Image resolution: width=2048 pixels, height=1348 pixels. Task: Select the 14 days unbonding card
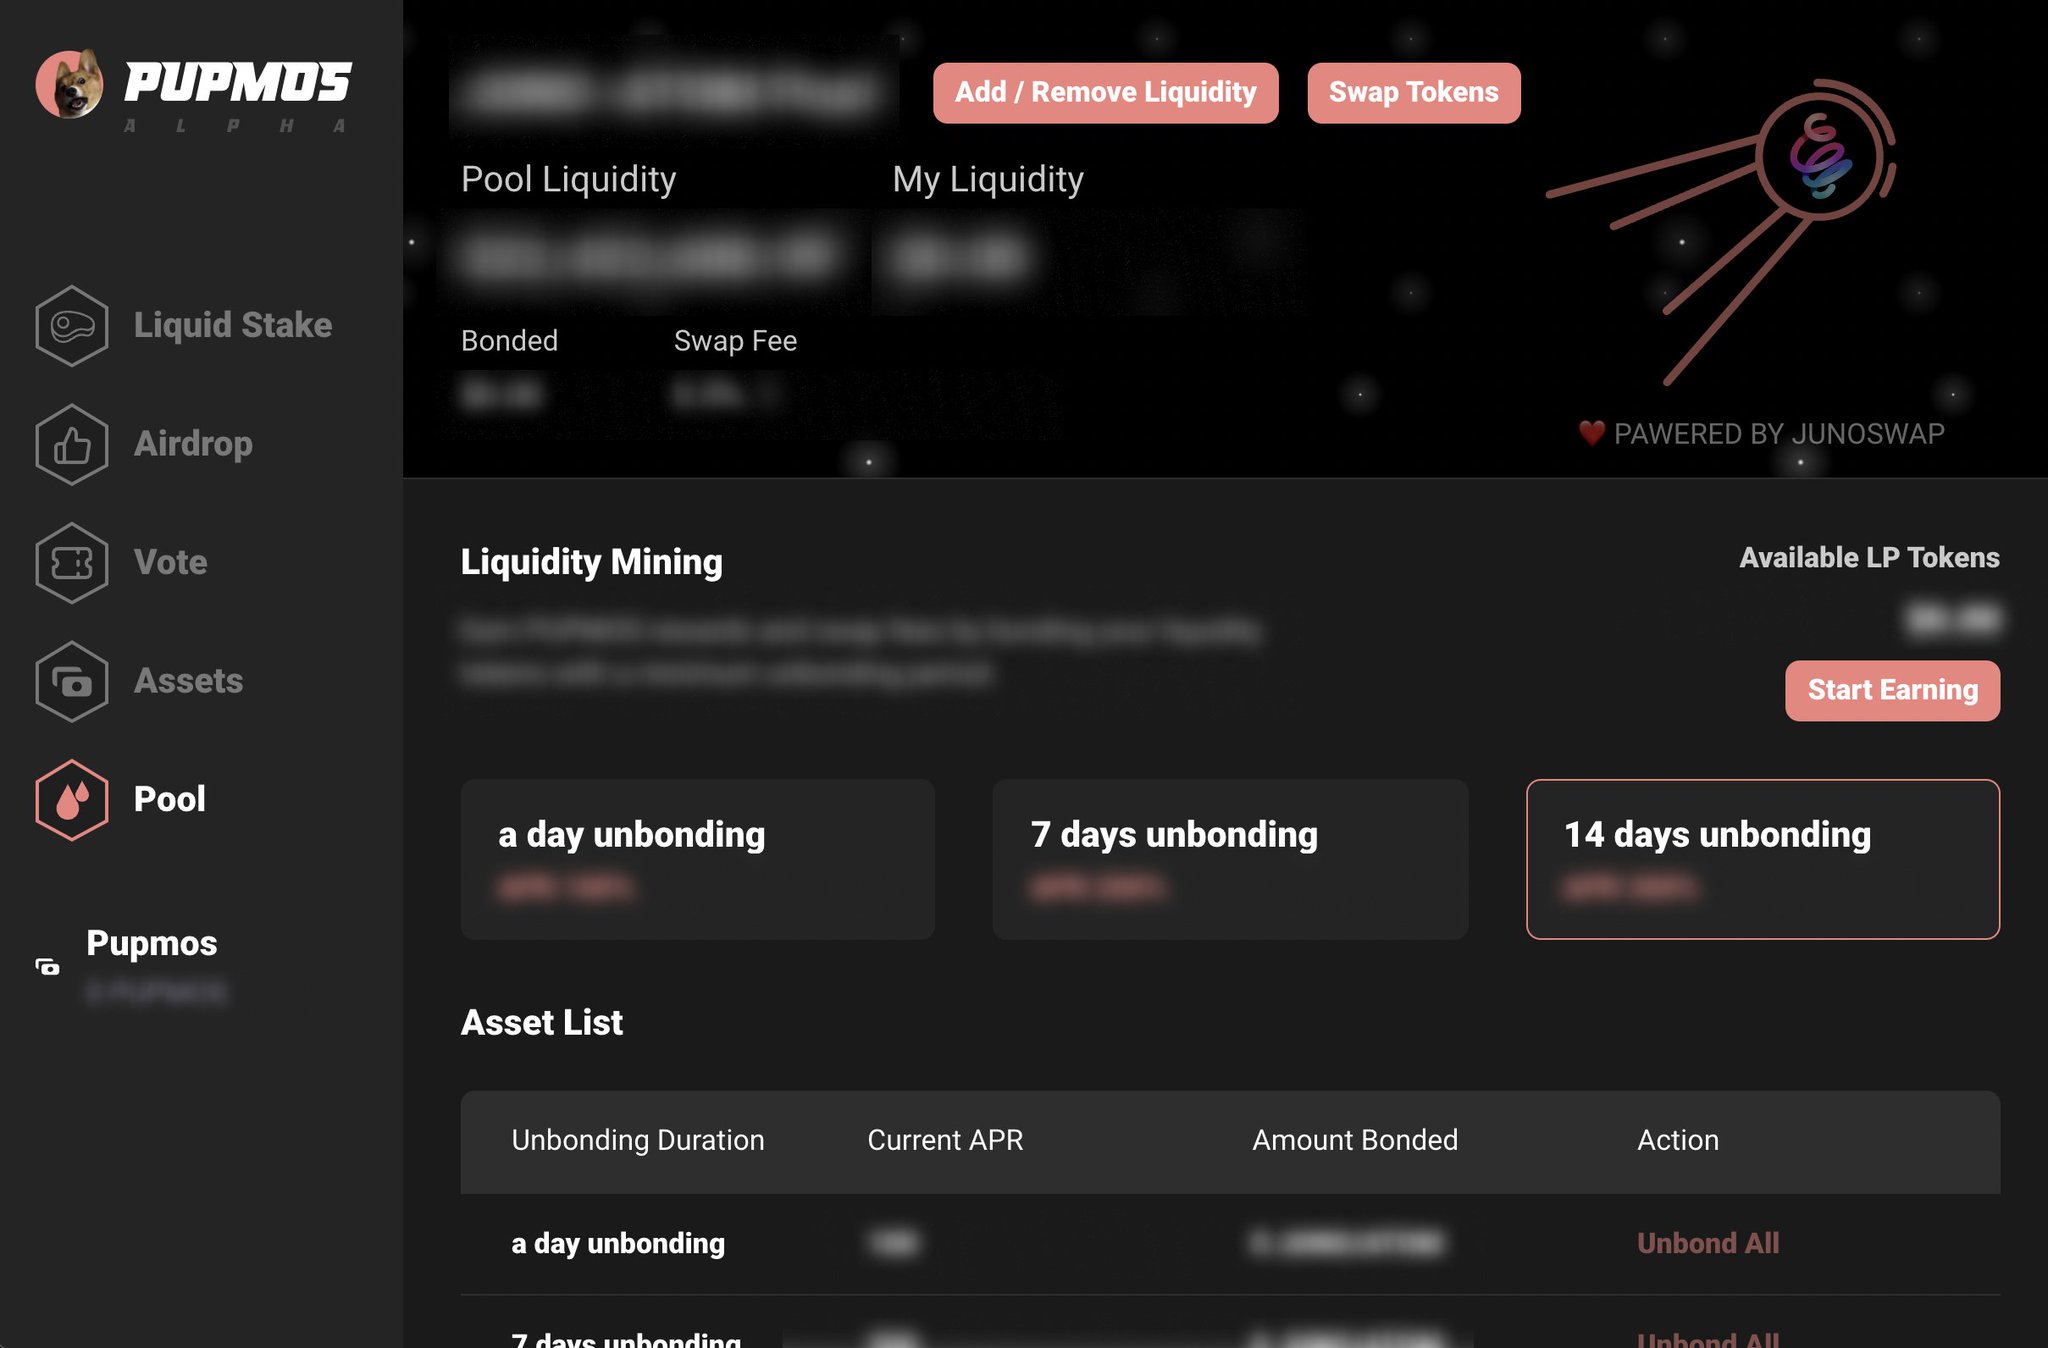tap(1762, 859)
